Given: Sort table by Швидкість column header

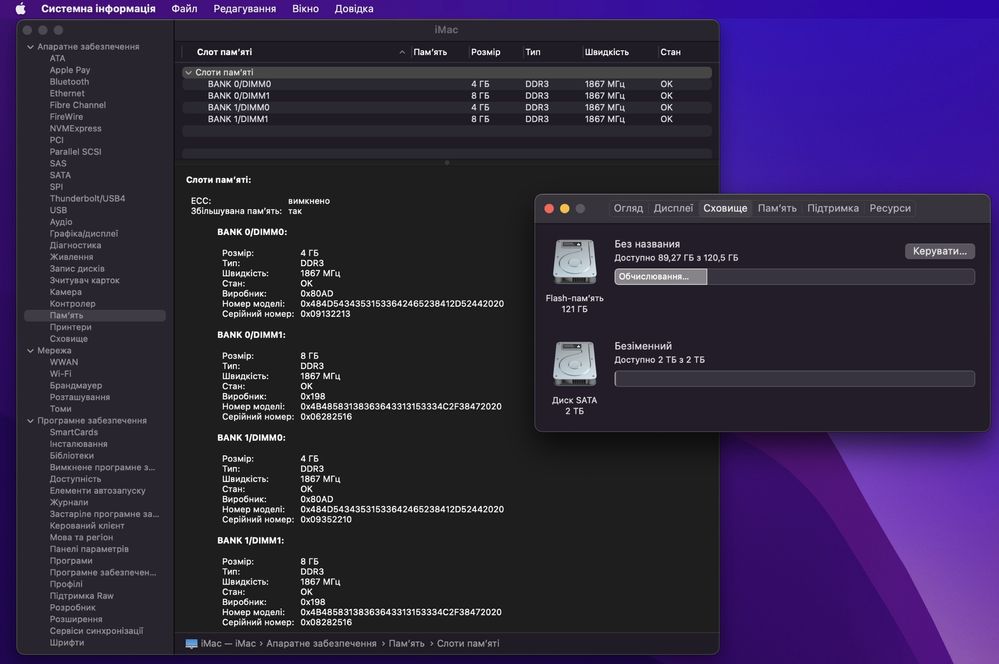Looking at the screenshot, I should pyautogui.click(x=607, y=52).
